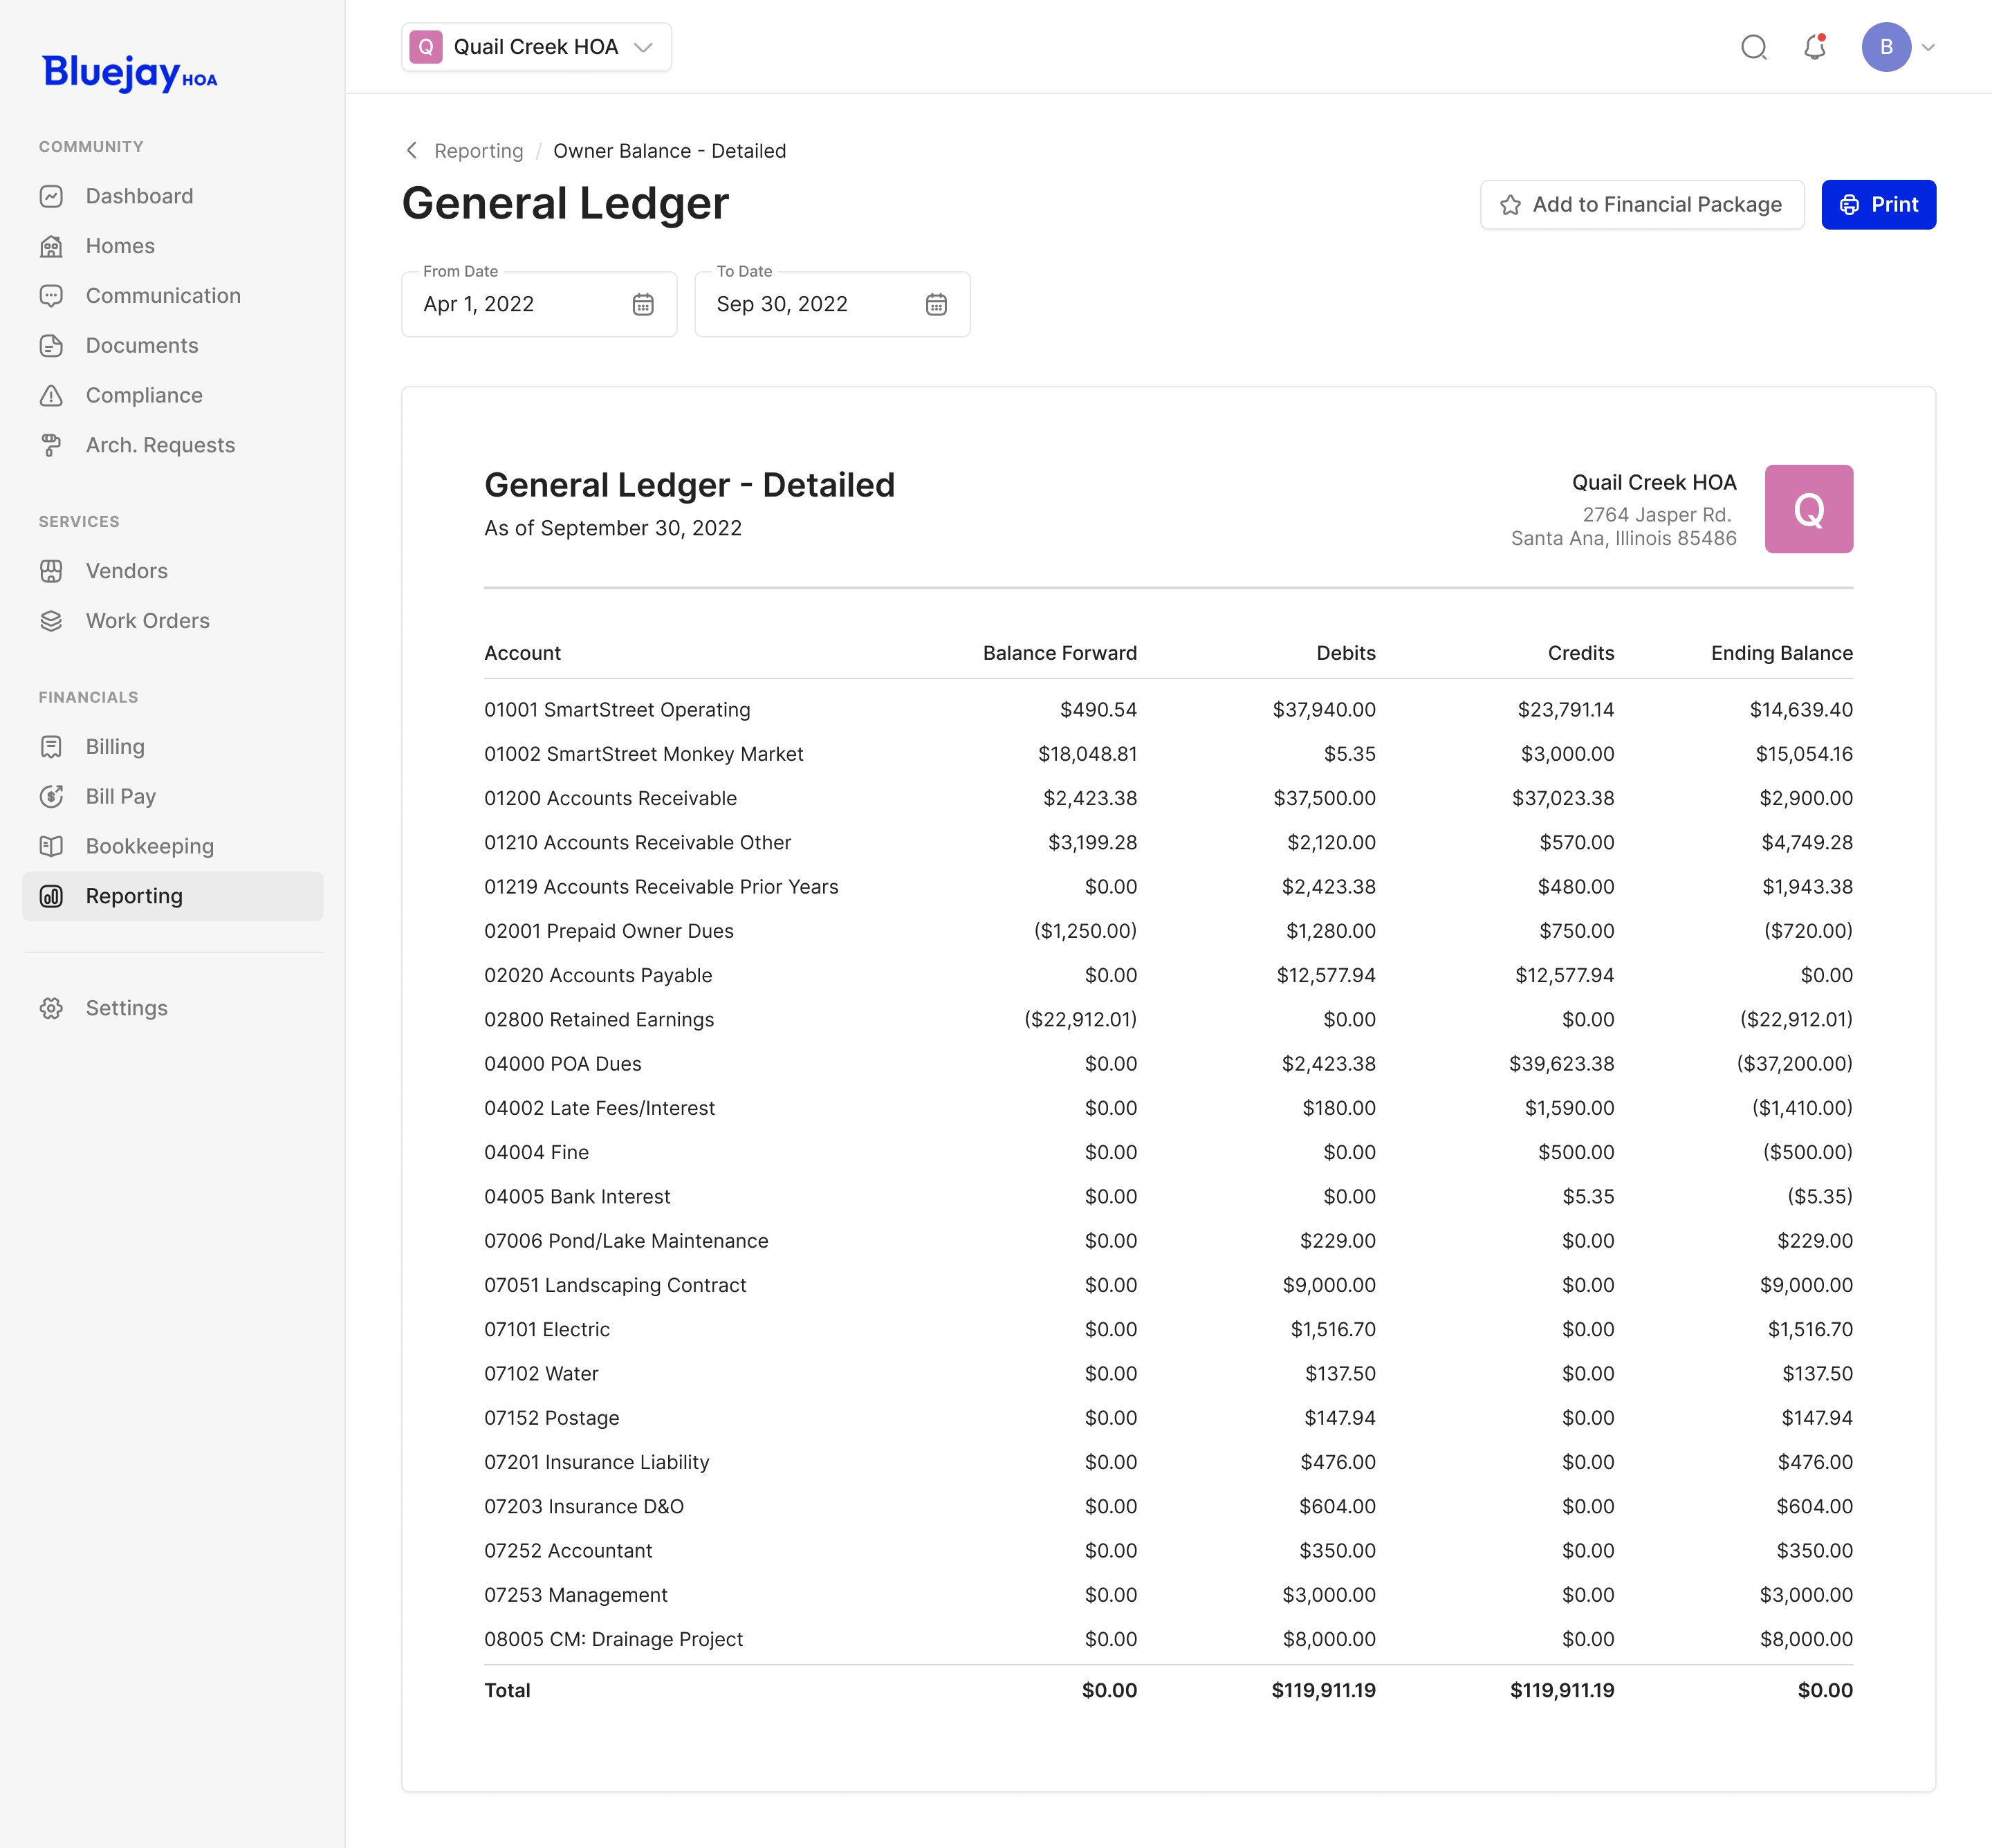Click the Reporting chart icon
The image size is (1992, 1848).
pyautogui.click(x=51, y=896)
